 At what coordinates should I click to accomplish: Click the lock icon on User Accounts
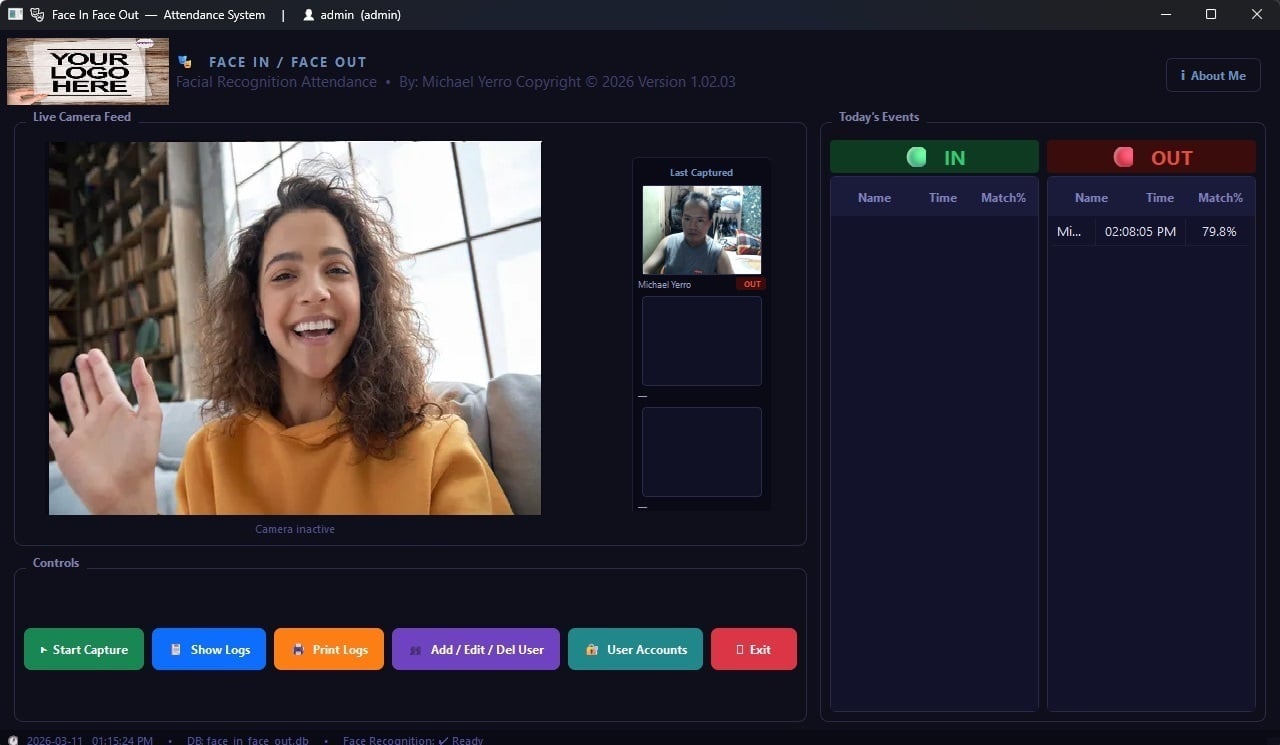592,650
